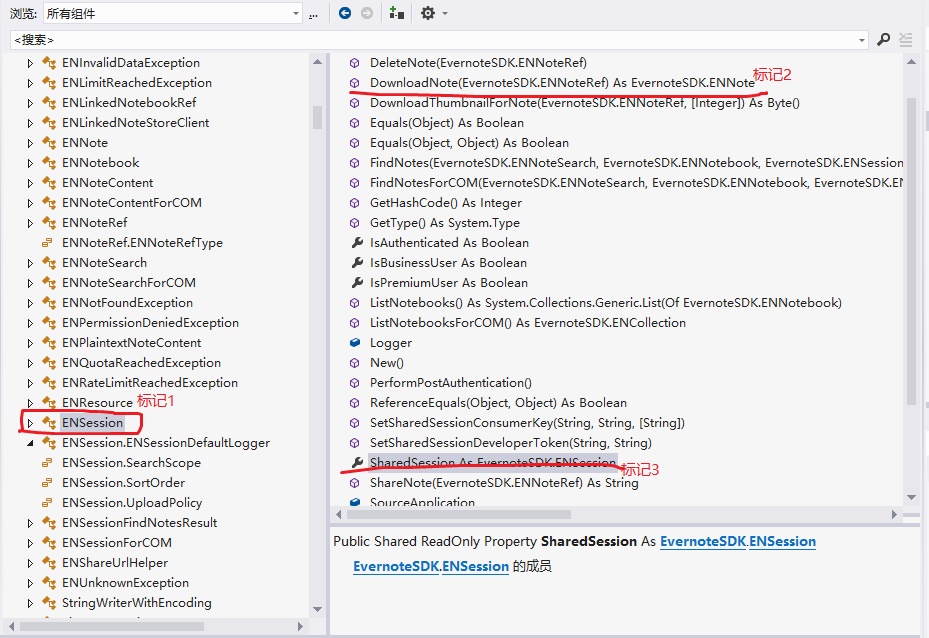Screen dimensions: 929x638
Task: Click the ENQuotaReachedException class icon
Action: (49, 363)
